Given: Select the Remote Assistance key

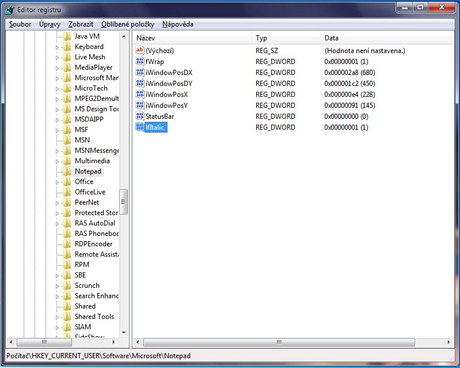Looking at the screenshot, I should (x=96, y=254).
